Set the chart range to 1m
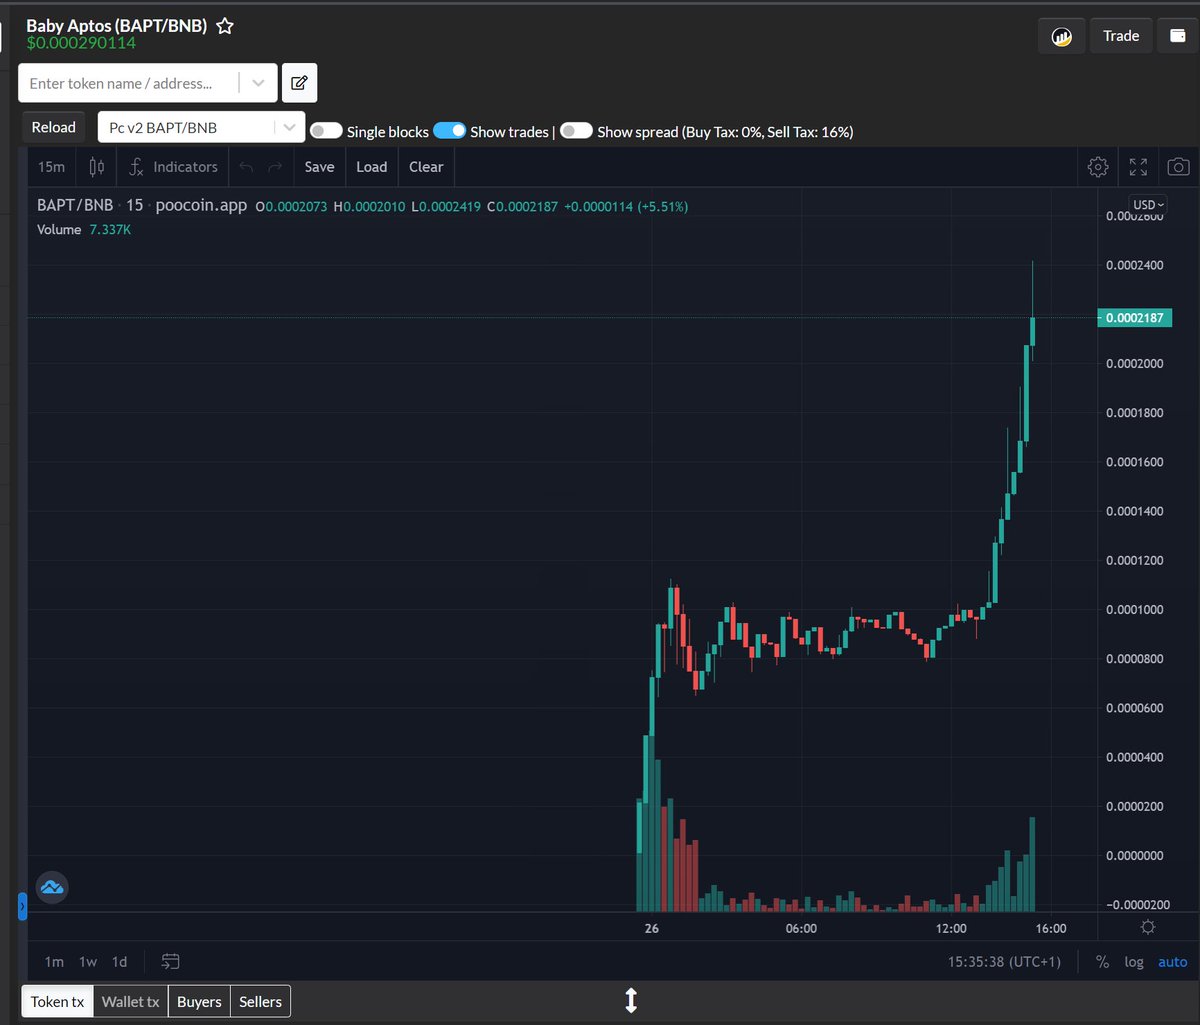Screen dimensions: 1200x1025 point(54,962)
